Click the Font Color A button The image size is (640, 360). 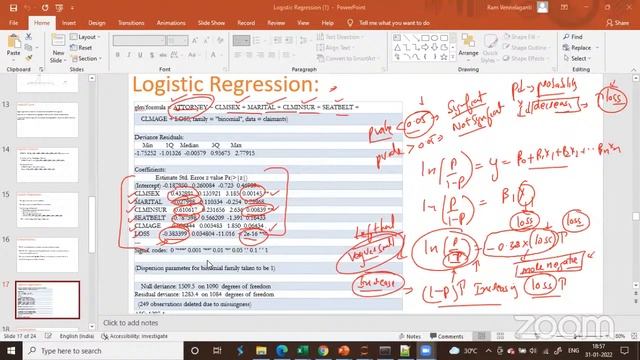point(213,55)
